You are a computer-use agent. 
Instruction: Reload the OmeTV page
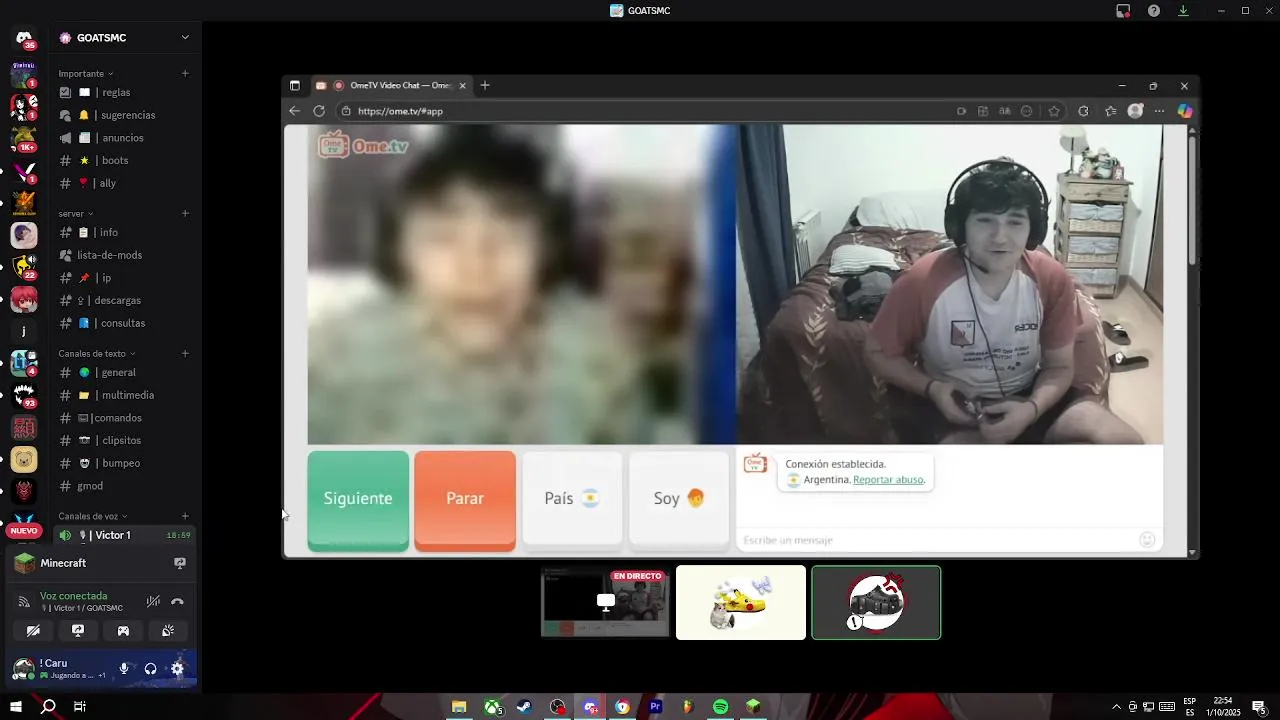tap(319, 111)
